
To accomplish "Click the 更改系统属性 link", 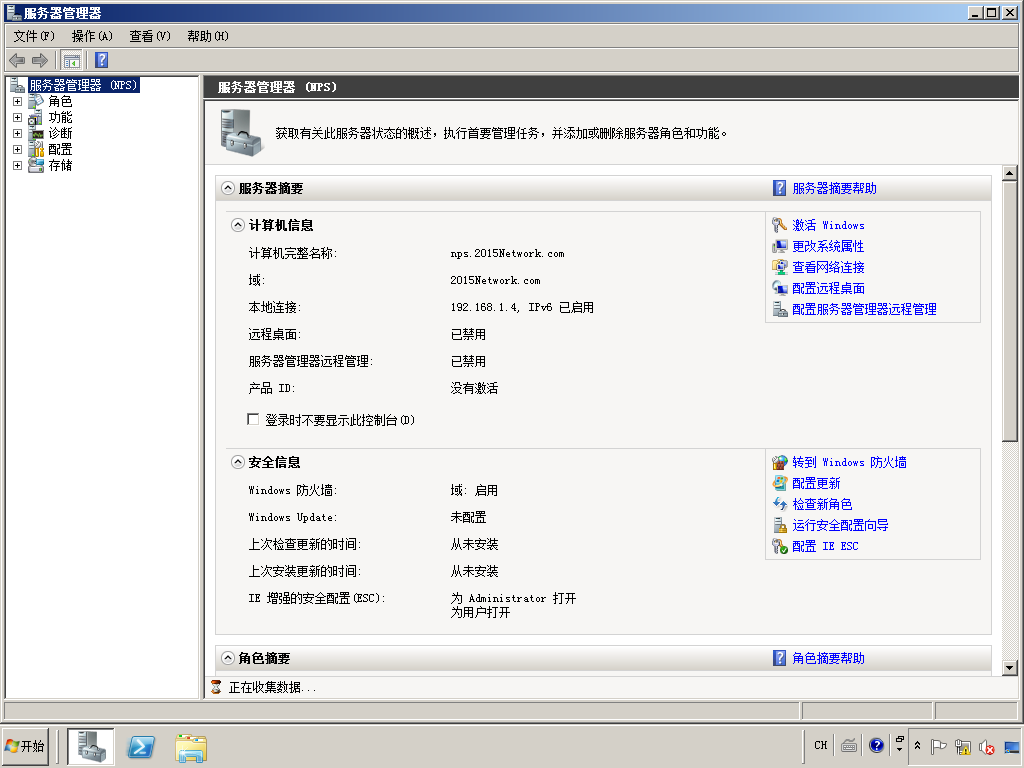I will (x=827, y=246).
